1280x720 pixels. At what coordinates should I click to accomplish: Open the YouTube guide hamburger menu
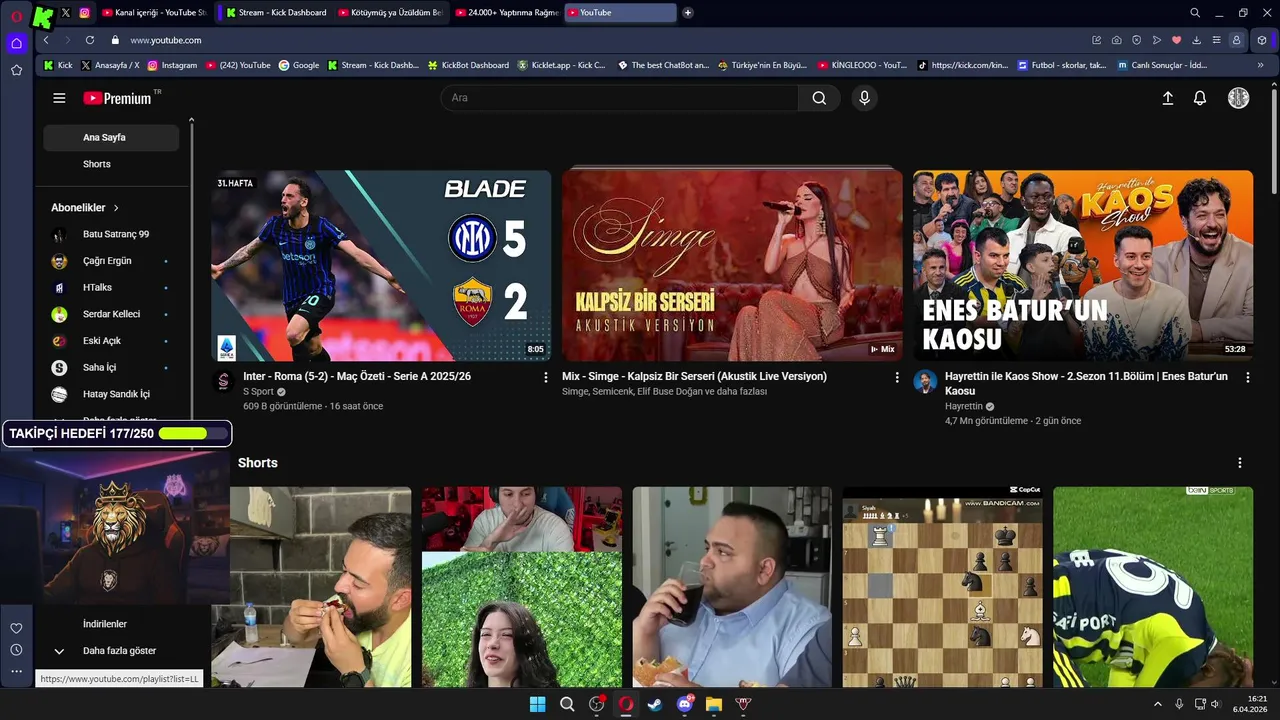59,98
